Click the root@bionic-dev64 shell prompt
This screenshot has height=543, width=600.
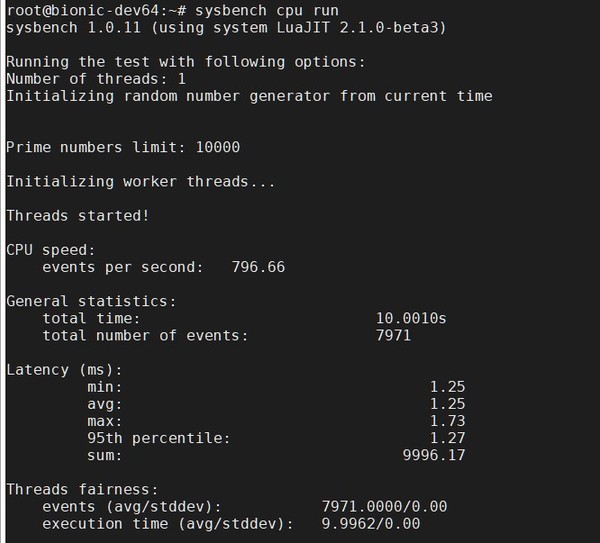tap(97, 10)
